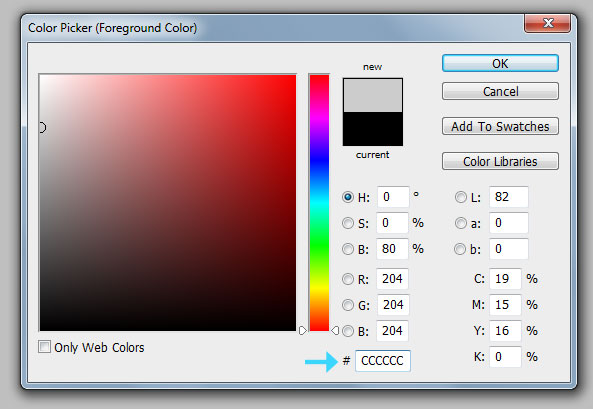Click the OK button
This screenshot has height=409, width=593.
pos(500,63)
